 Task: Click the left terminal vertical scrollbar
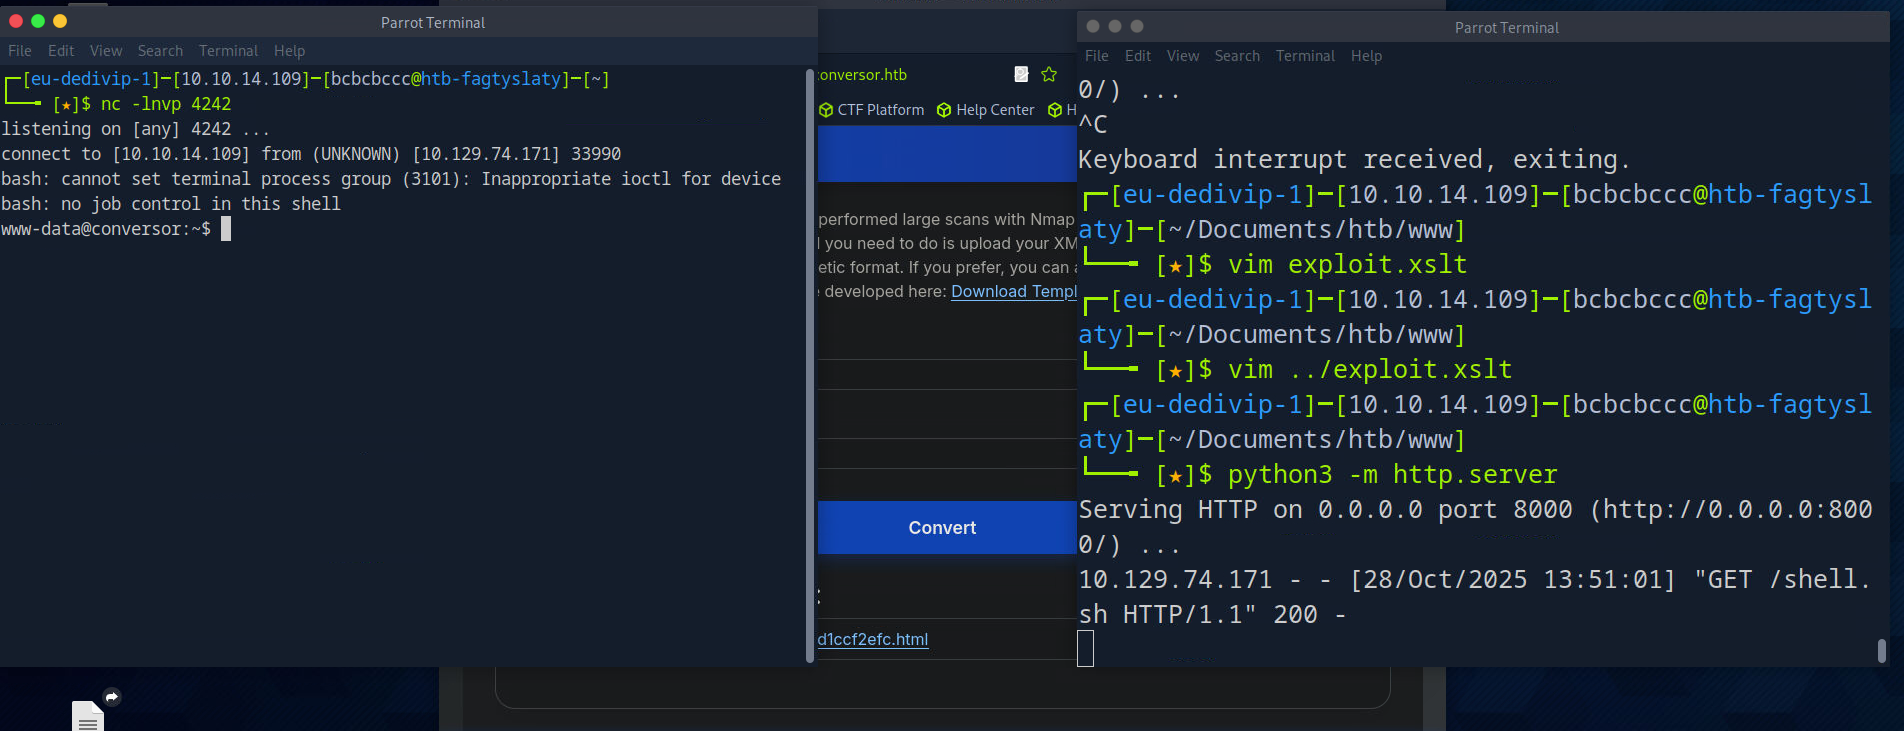[810, 365]
